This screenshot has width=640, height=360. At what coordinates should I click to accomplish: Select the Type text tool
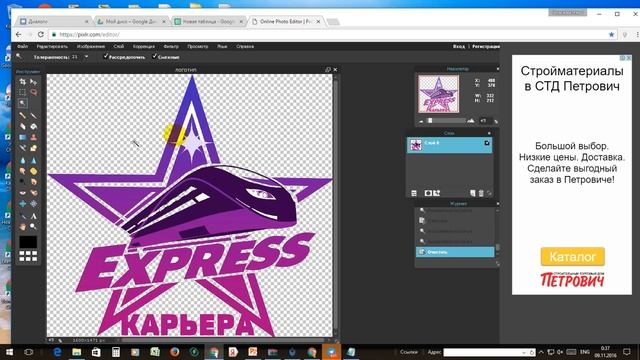coord(33,216)
